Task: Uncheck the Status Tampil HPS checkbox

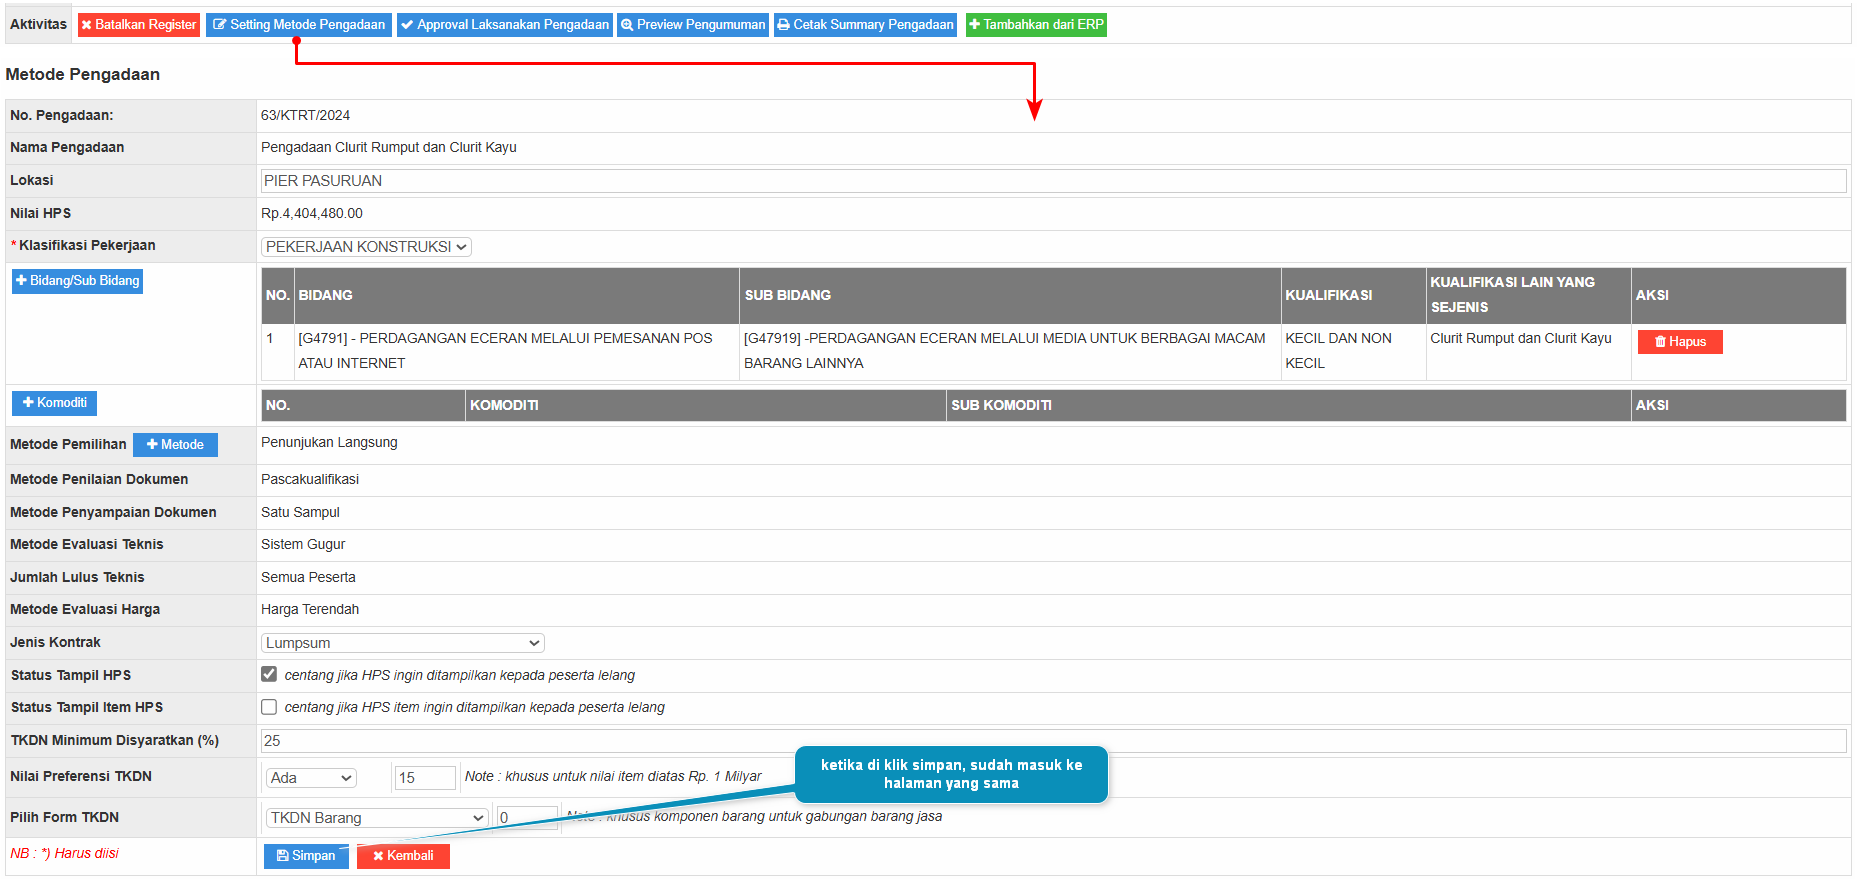Action: [x=269, y=674]
